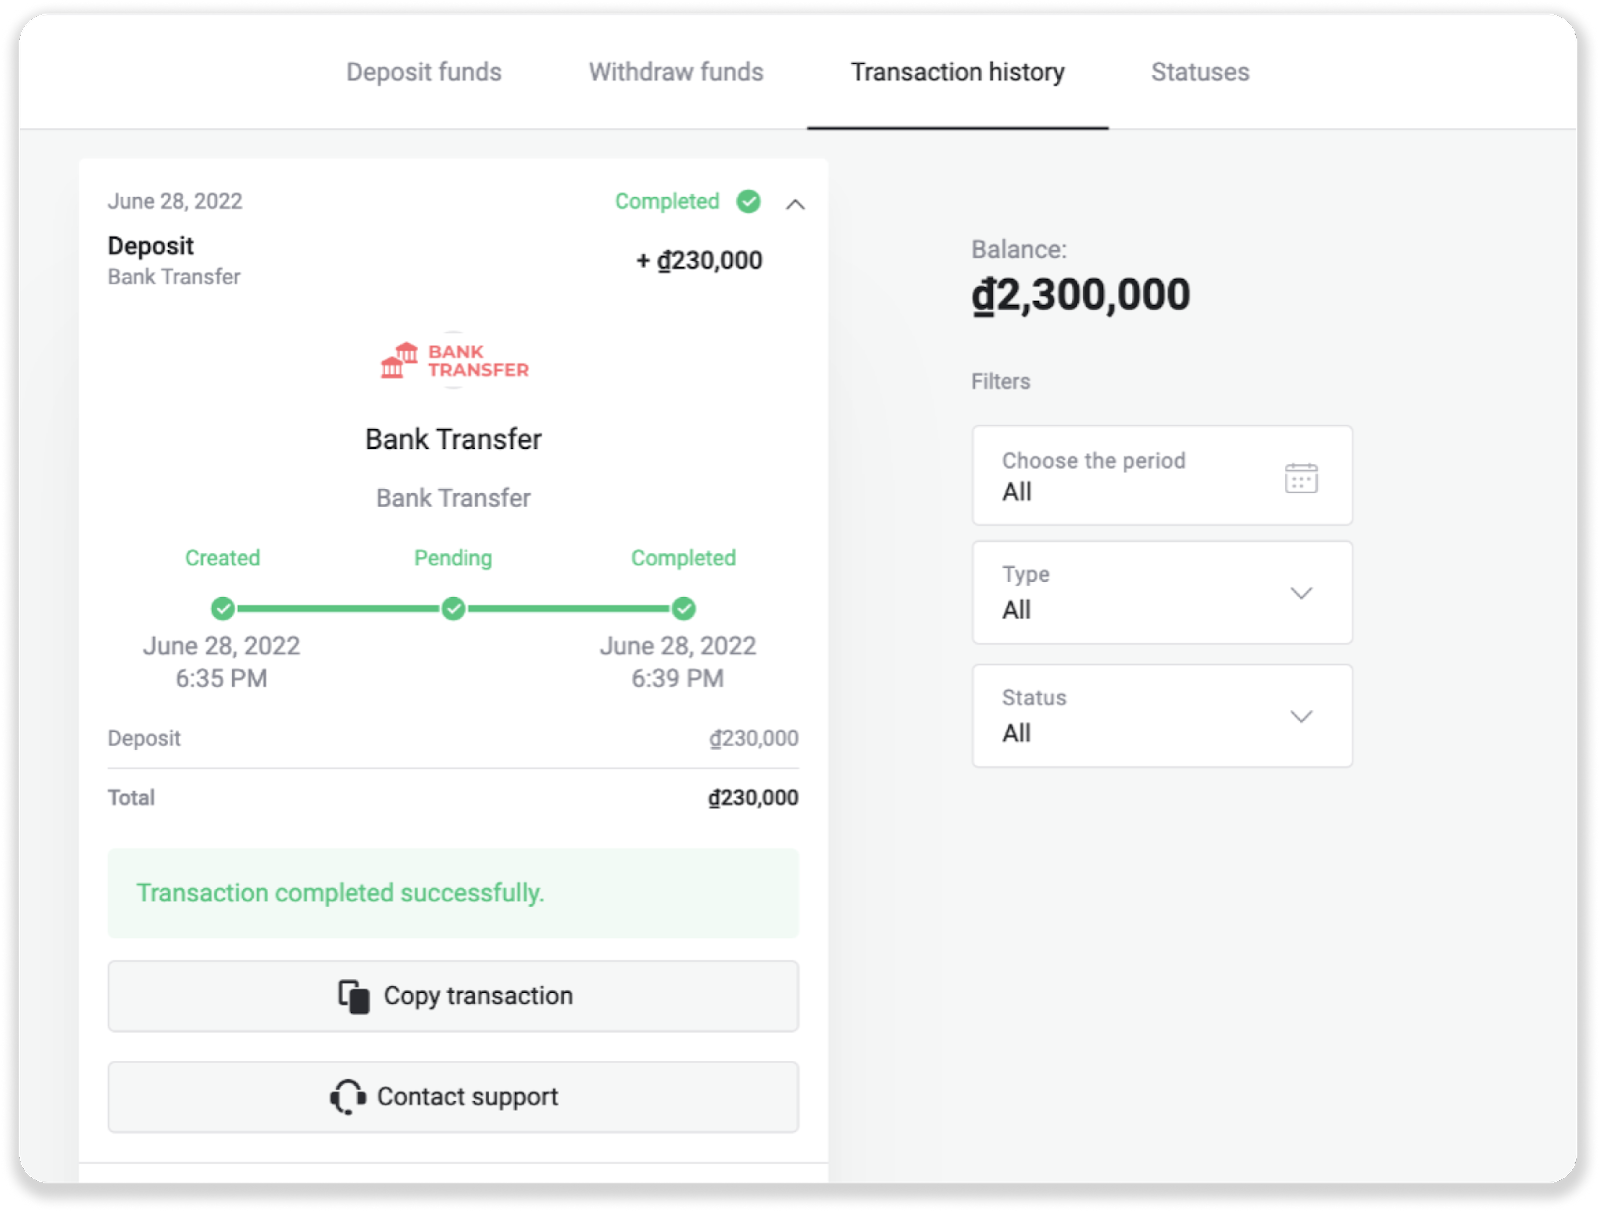1600x1211 pixels.
Task: Click the Completed step checkmark on timeline
Action: pyautogui.click(x=684, y=609)
